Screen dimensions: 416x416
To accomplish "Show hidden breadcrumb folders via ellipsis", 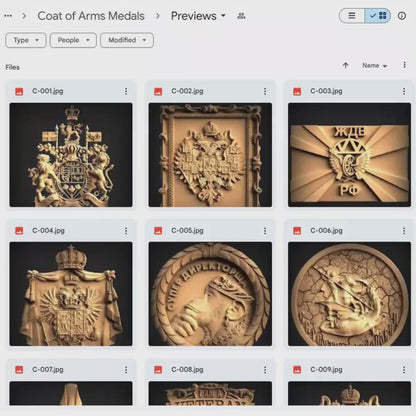I will [x=8, y=16].
